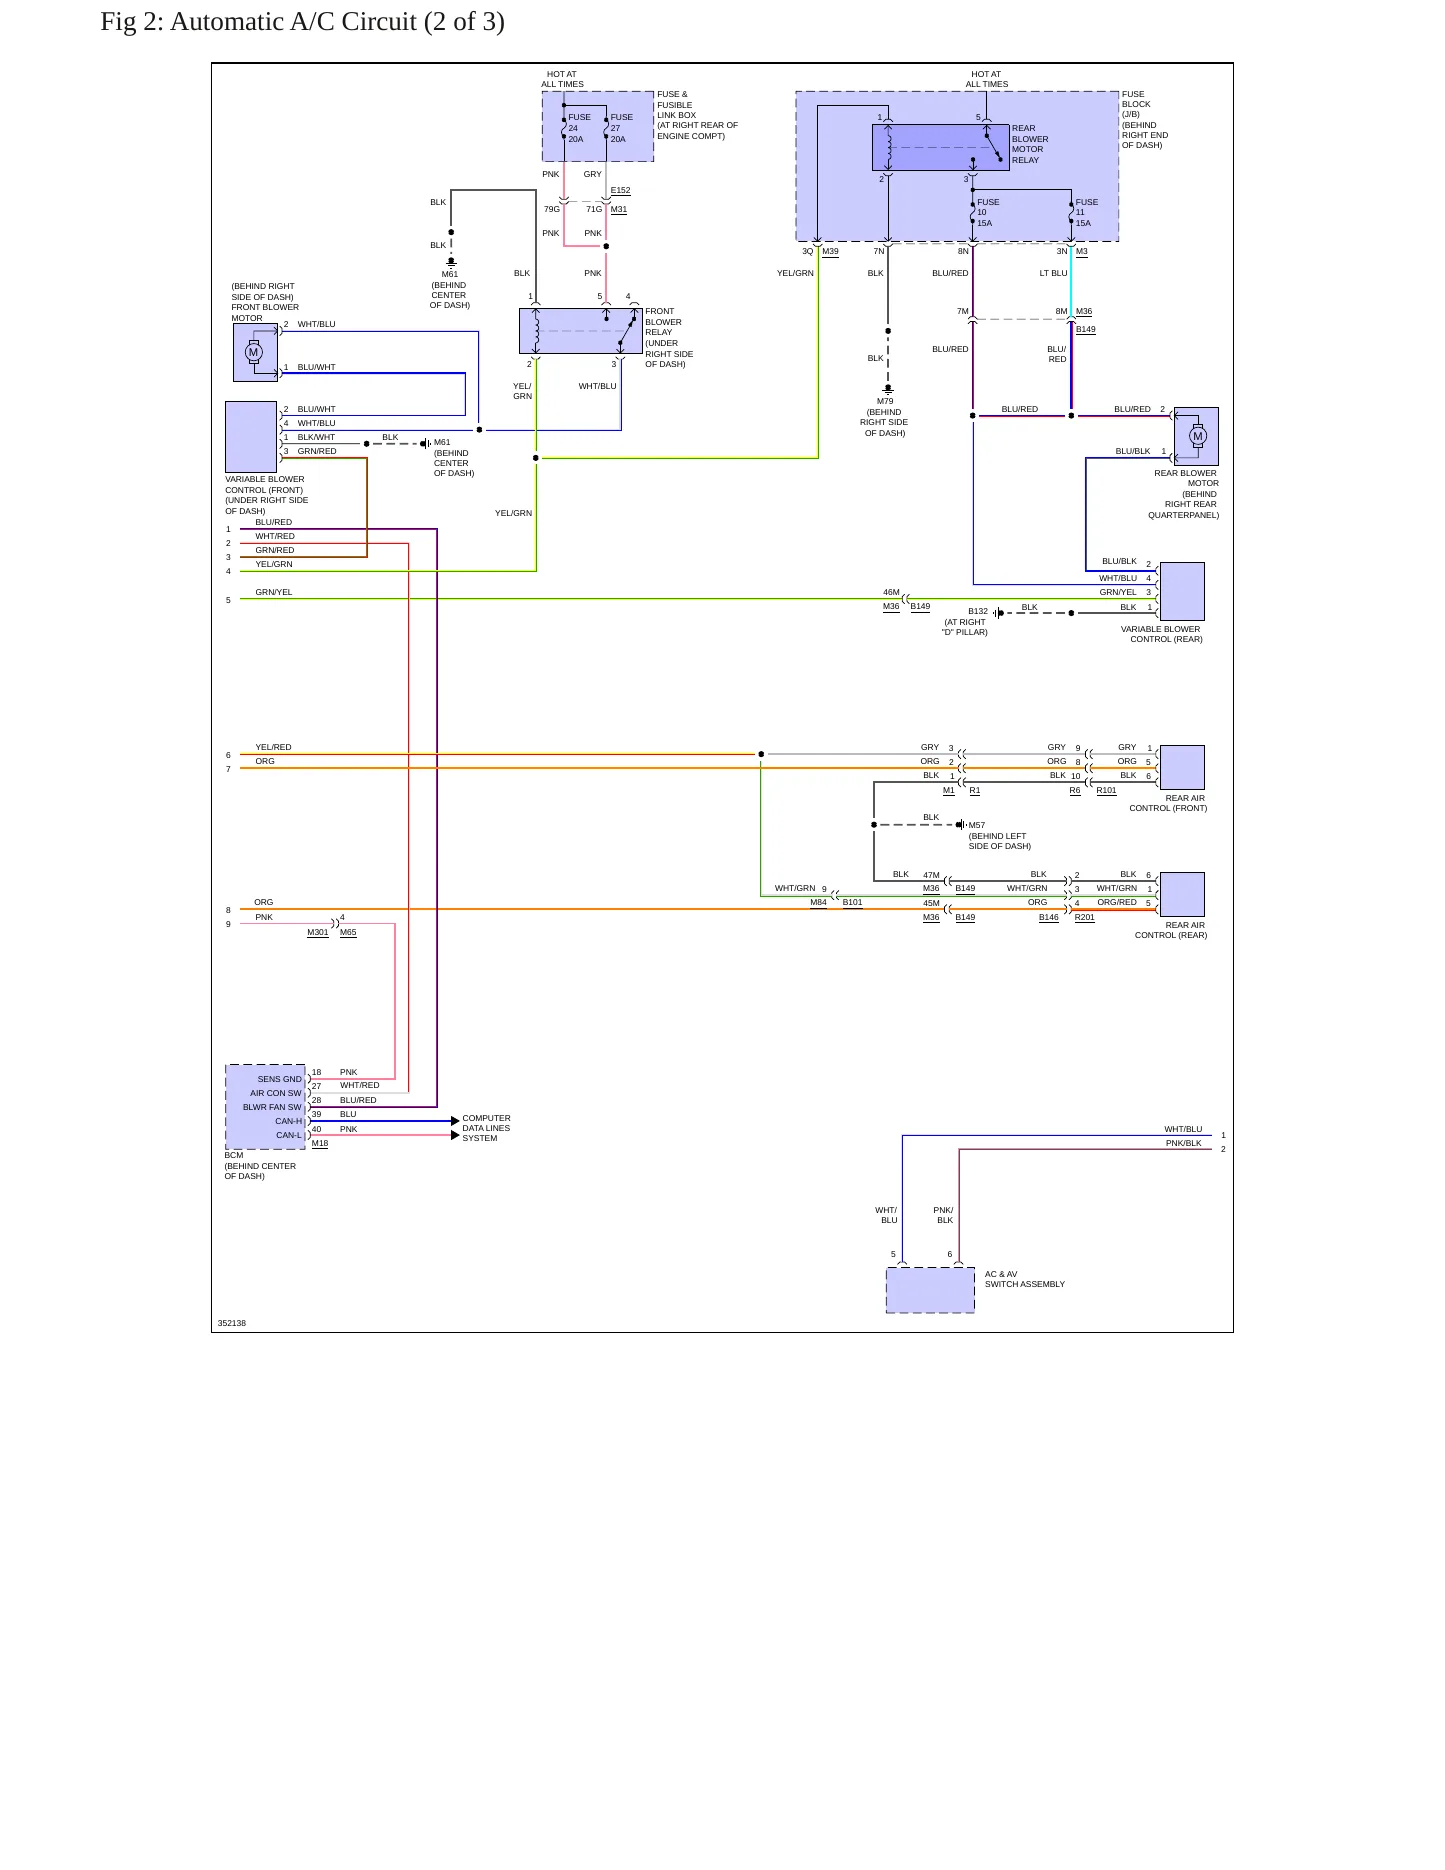Viewport: 1445px width, 1870px height.
Task: Click the AIR CON SW pin label
Action: tap(276, 1093)
